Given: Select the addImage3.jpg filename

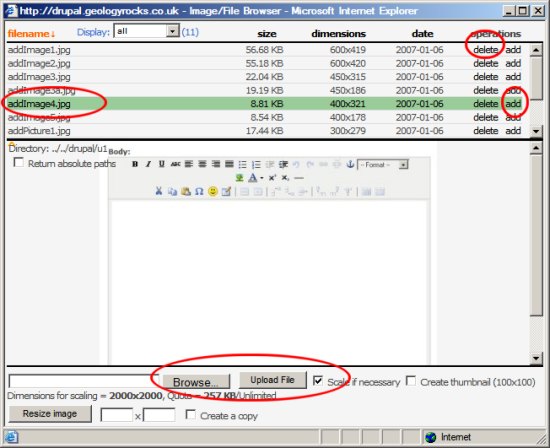Looking at the screenshot, I should (39, 77).
